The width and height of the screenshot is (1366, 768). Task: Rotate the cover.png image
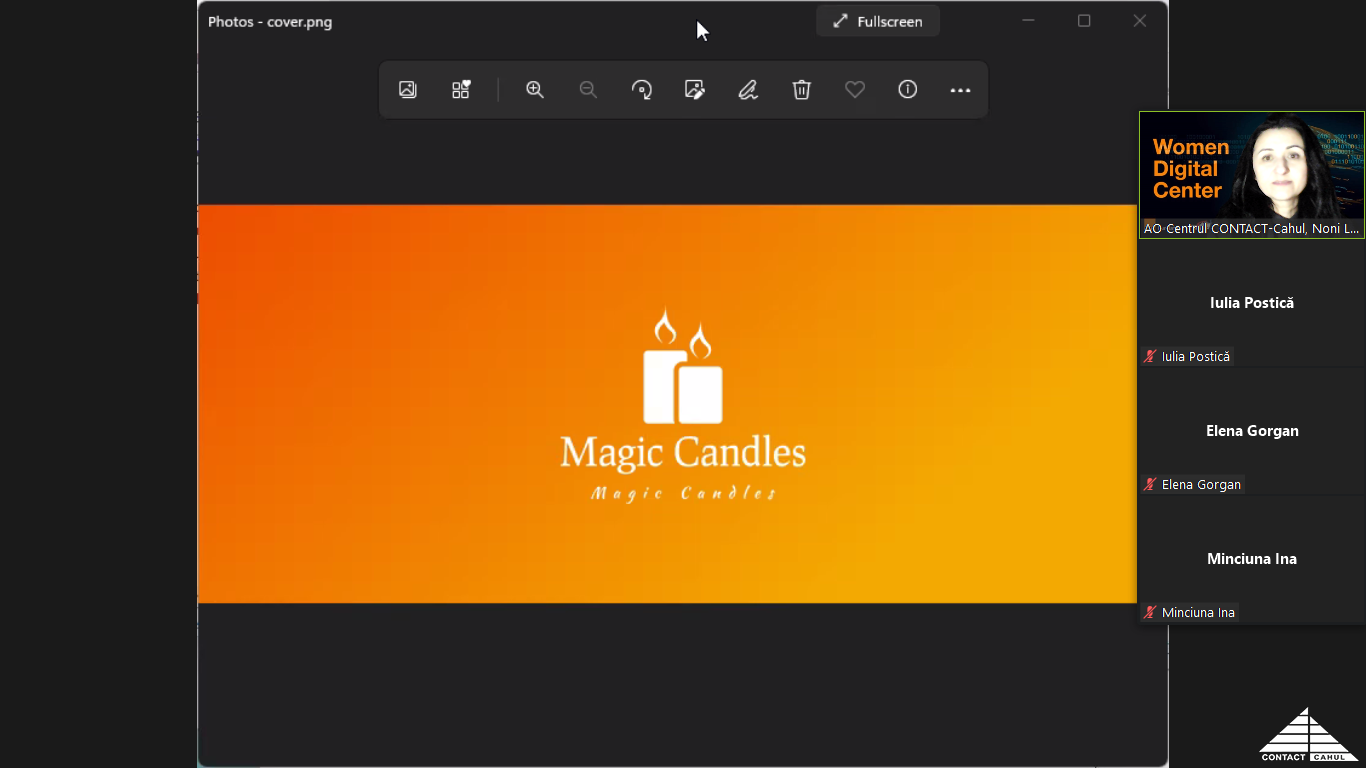pos(642,90)
